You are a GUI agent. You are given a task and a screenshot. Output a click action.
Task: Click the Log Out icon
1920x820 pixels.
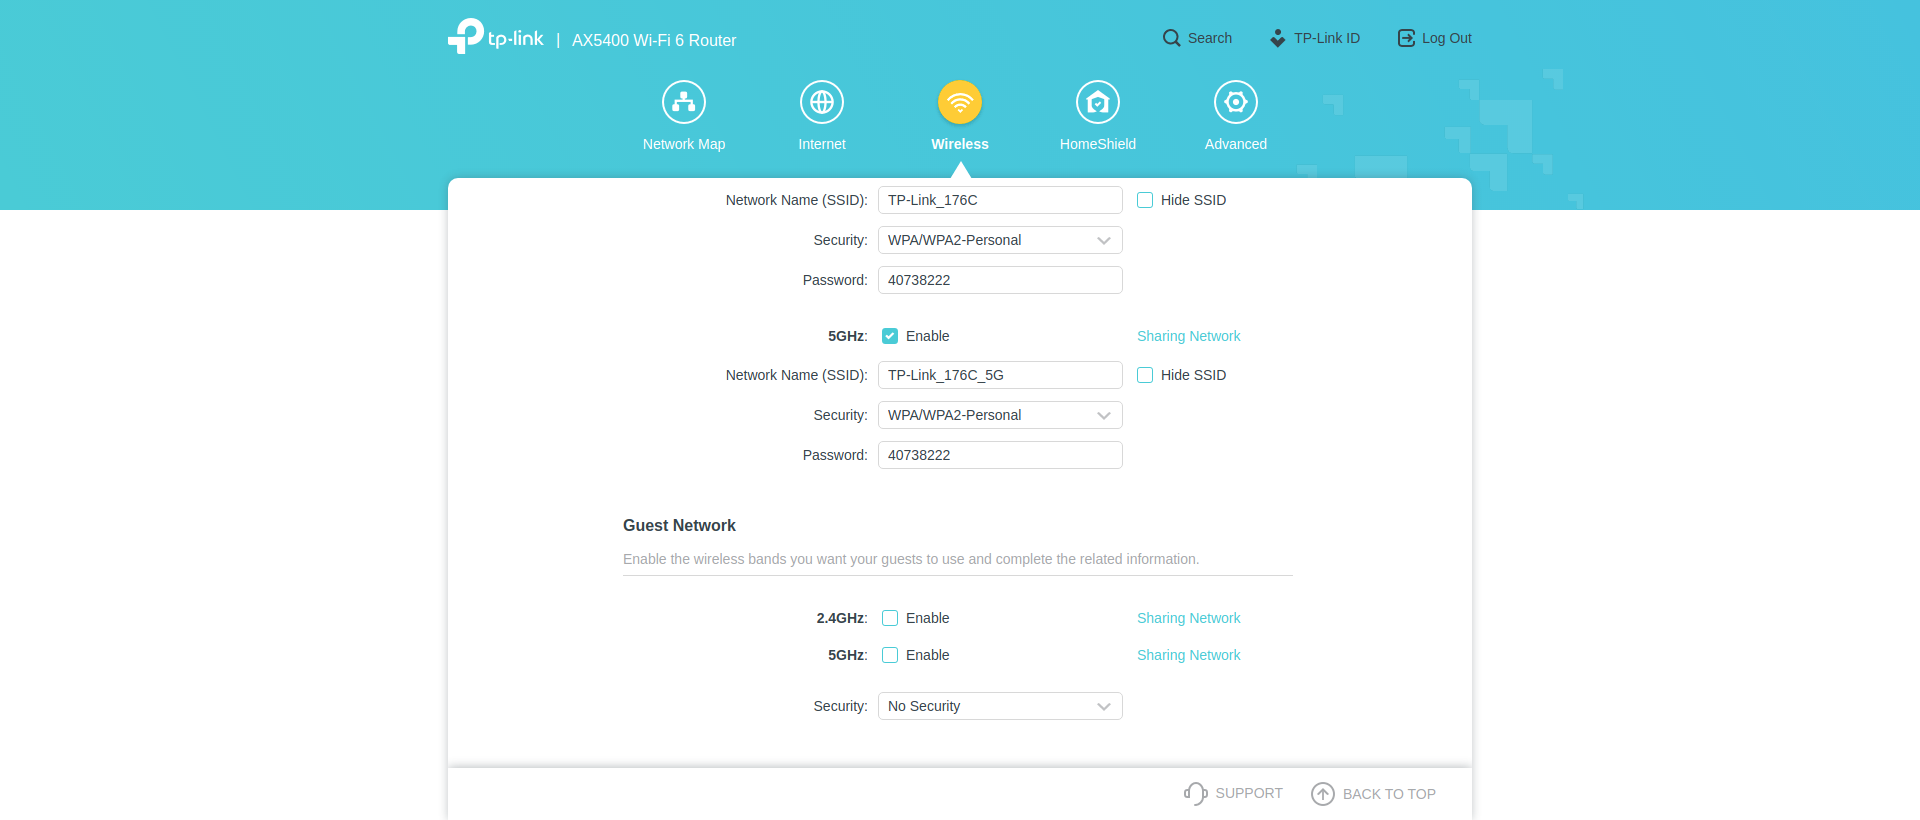pos(1406,38)
